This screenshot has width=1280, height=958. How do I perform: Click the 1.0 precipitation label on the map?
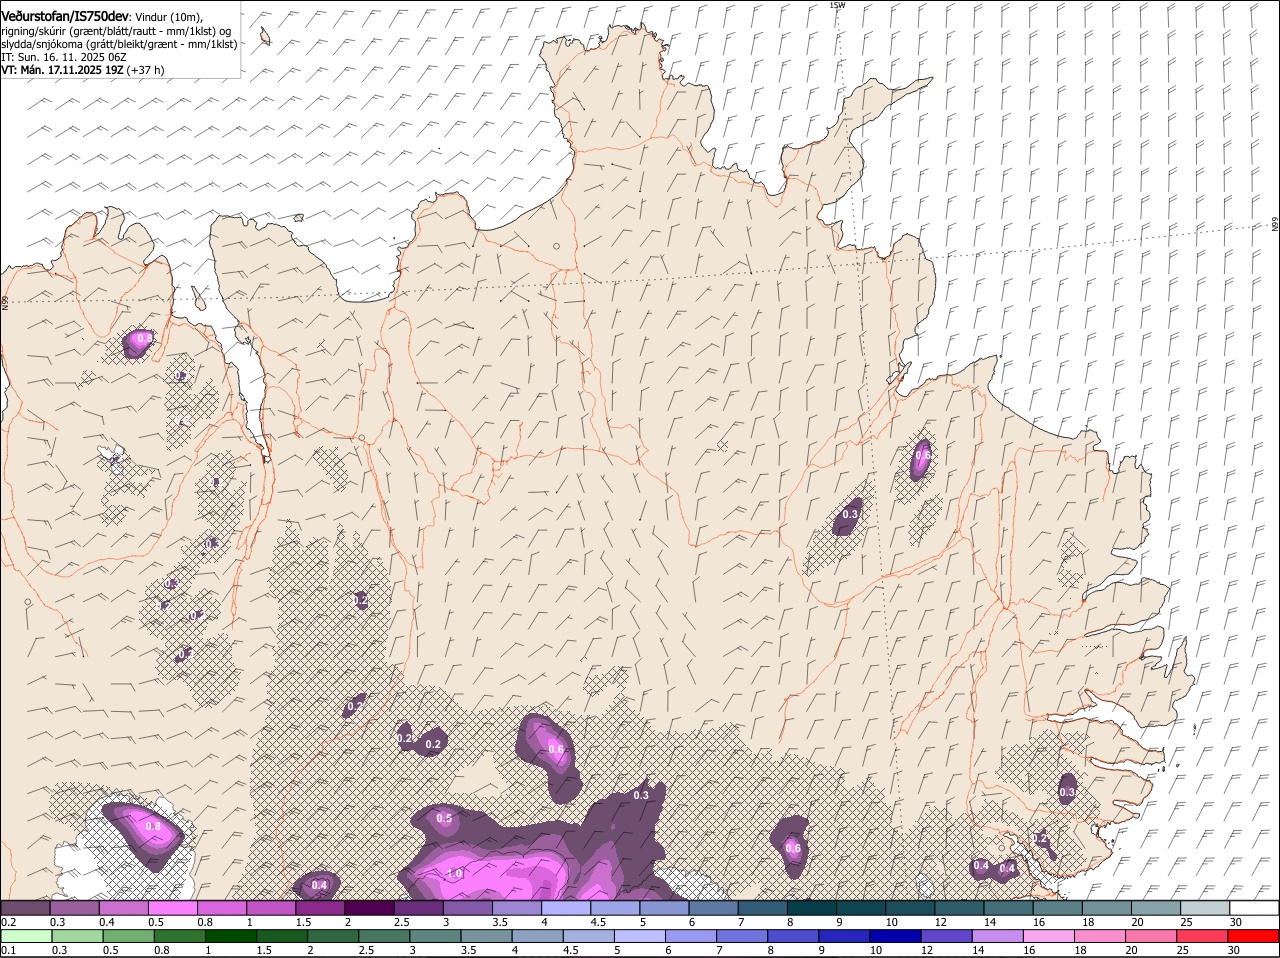(x=455, y=874)
